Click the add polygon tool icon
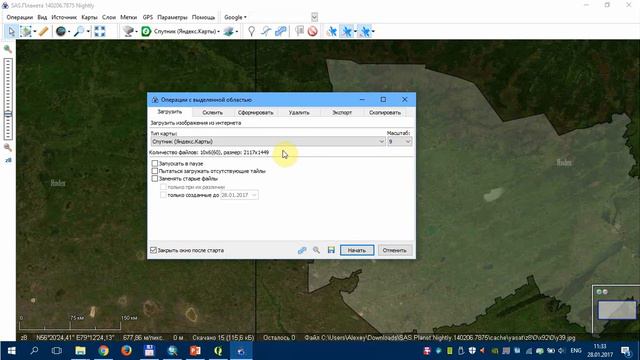Screen dimensions: 640x360 click(281, 31)
